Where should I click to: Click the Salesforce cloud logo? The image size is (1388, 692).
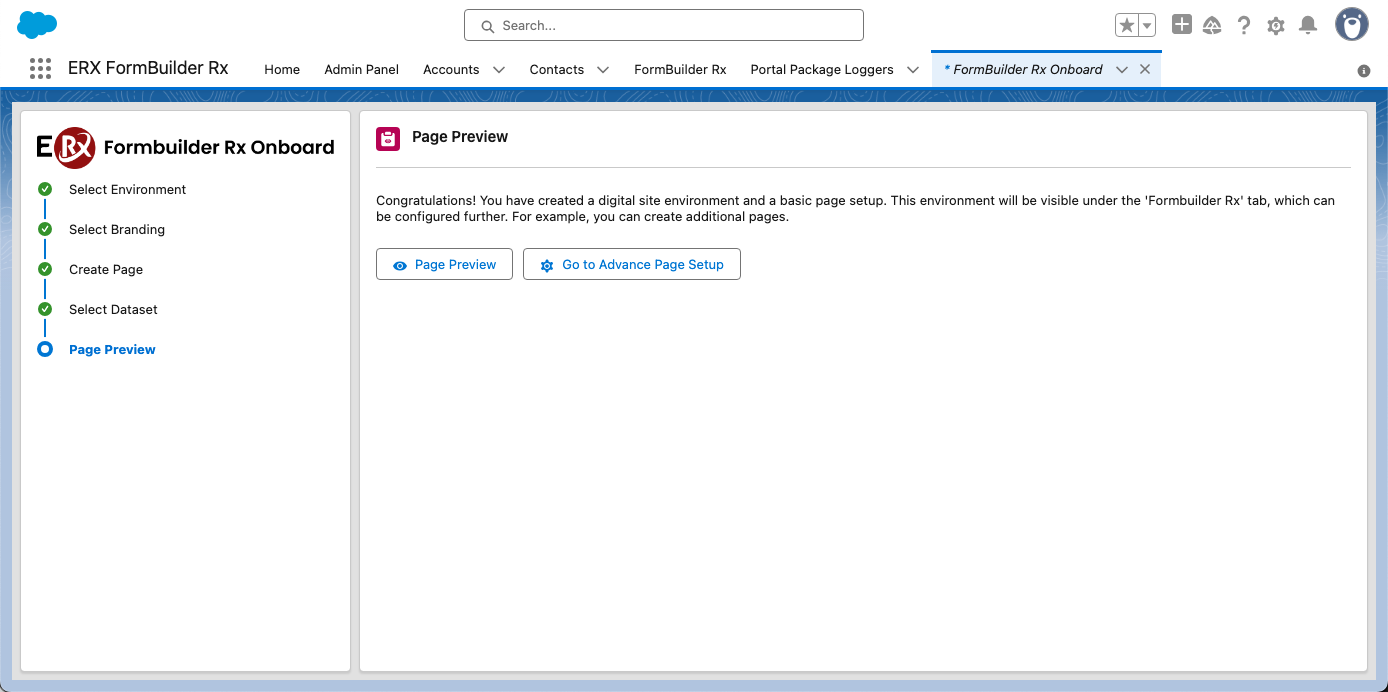click(37, 25)
